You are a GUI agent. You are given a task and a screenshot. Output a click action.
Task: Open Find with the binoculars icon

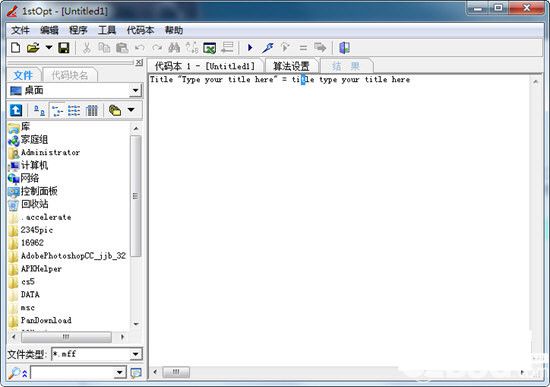pos(174,48)
